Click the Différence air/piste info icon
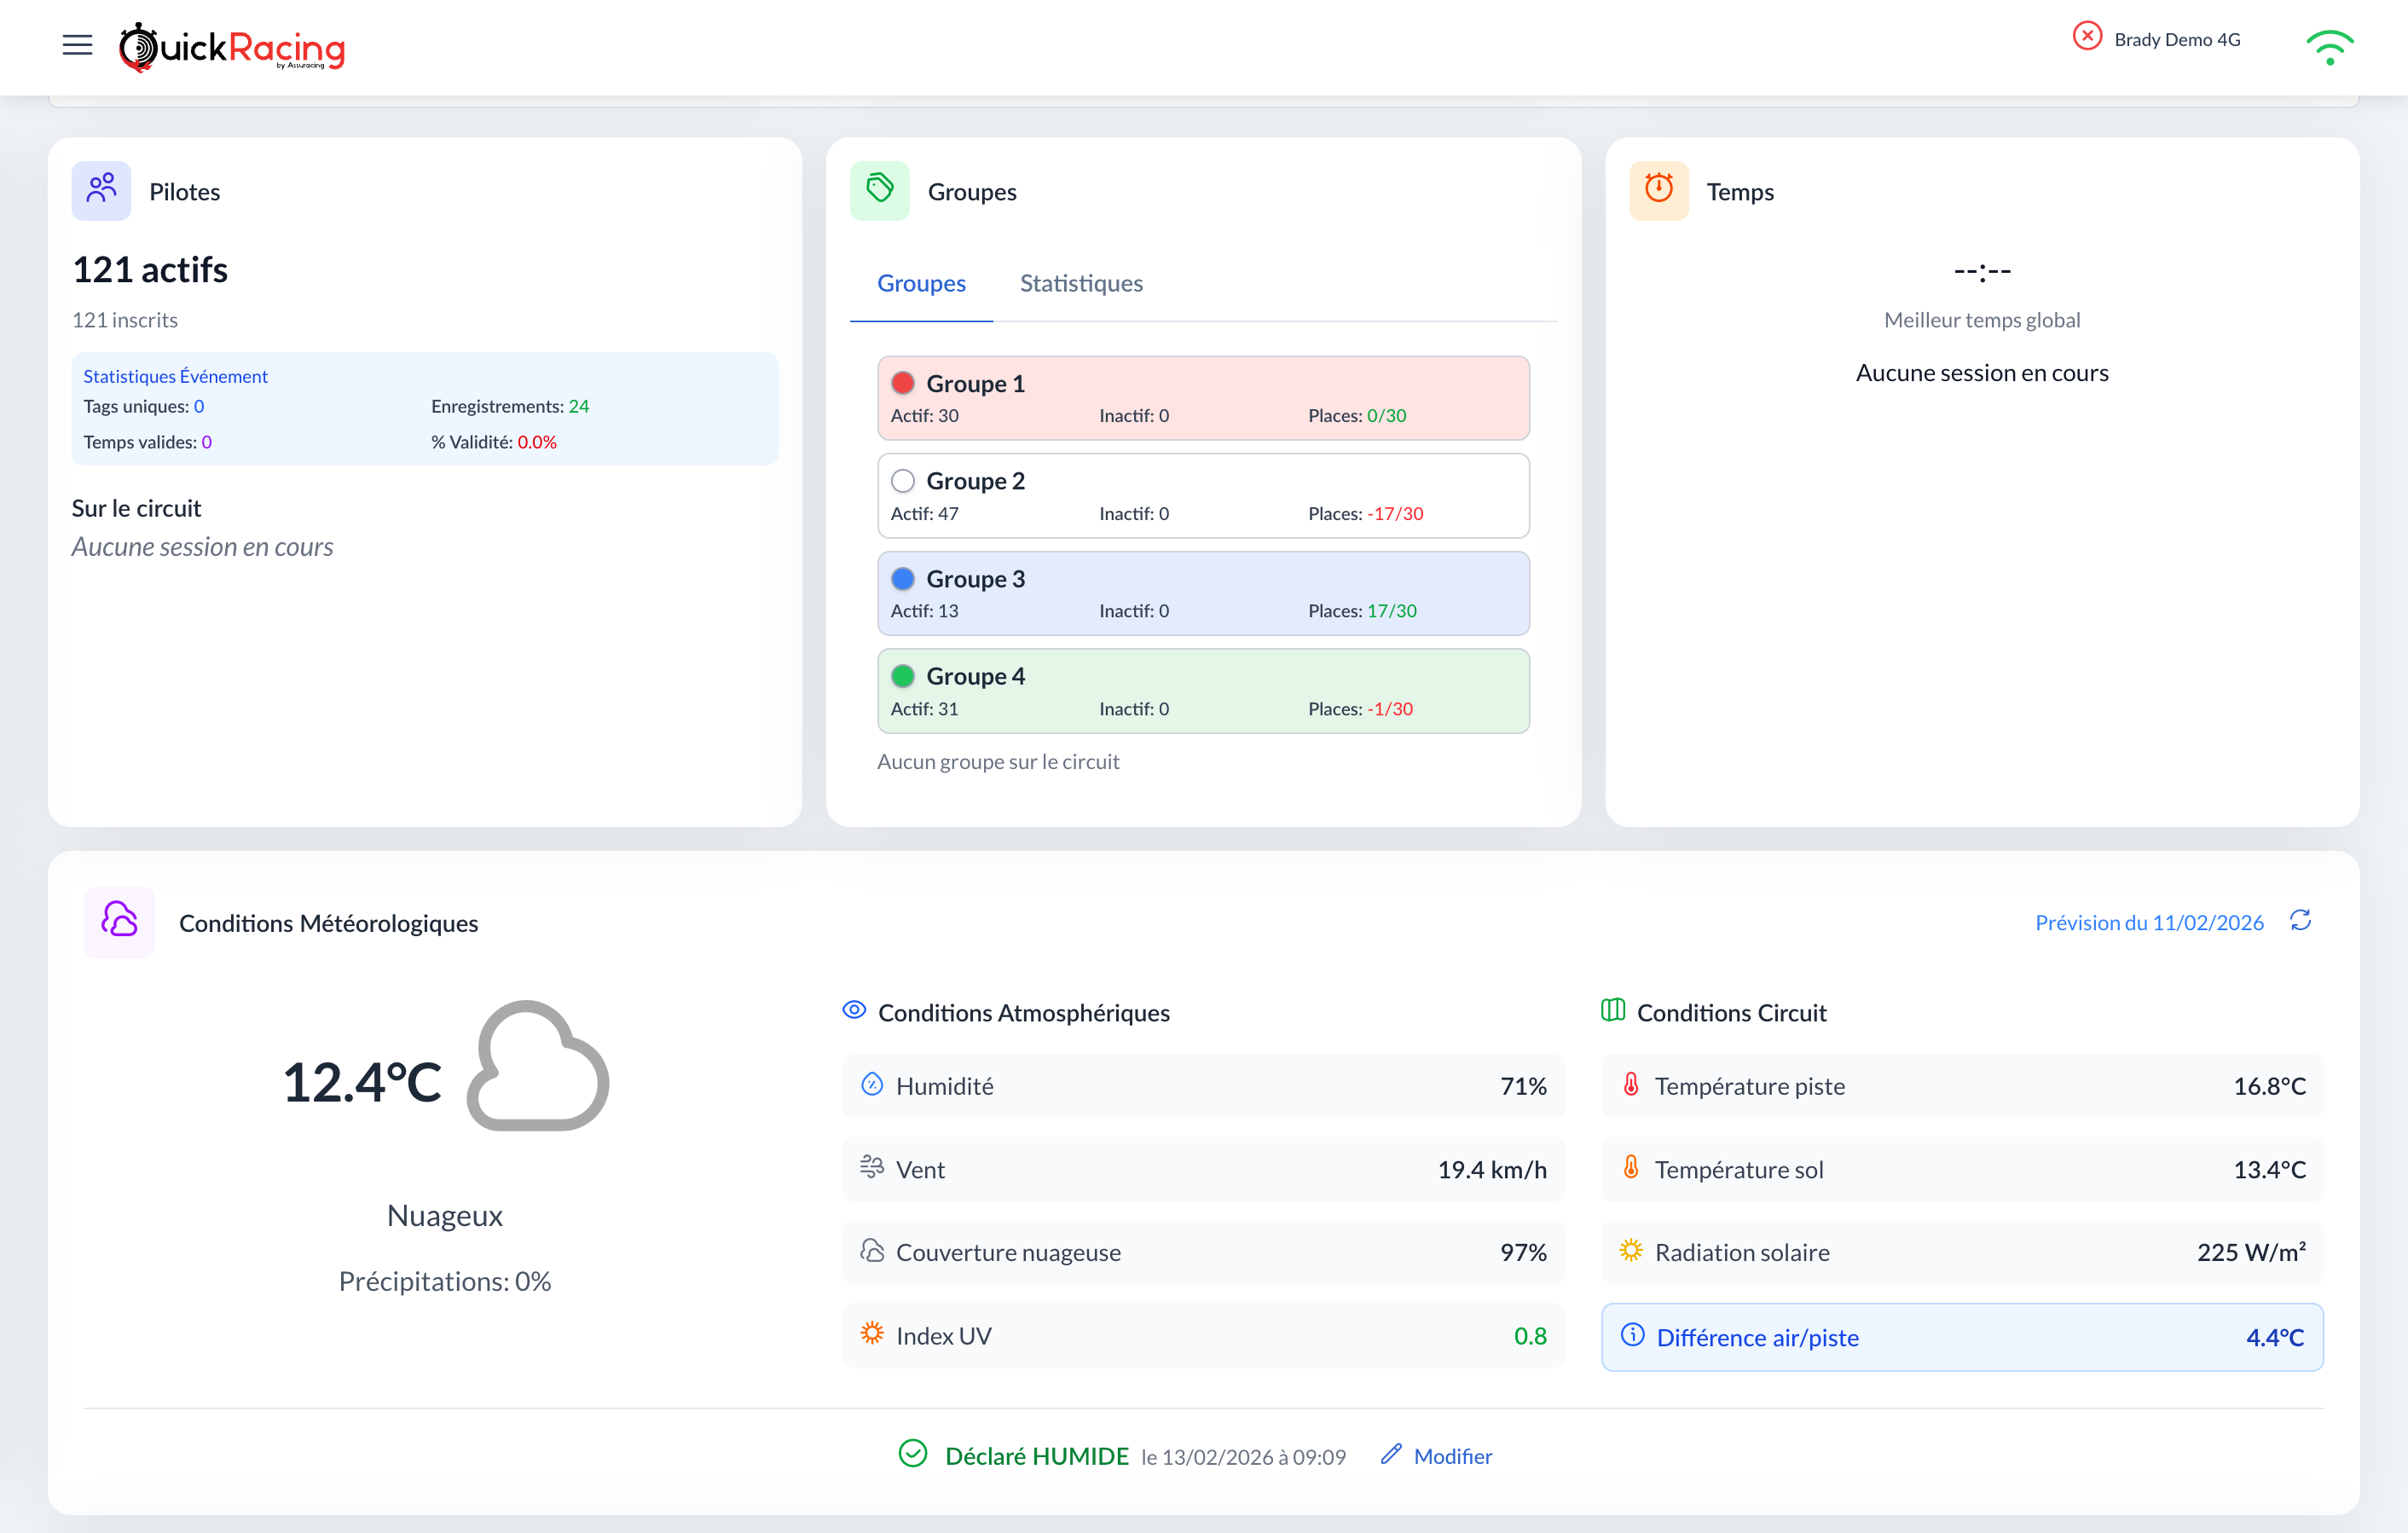The image size is (2408, 1533). point(1632,1335)
